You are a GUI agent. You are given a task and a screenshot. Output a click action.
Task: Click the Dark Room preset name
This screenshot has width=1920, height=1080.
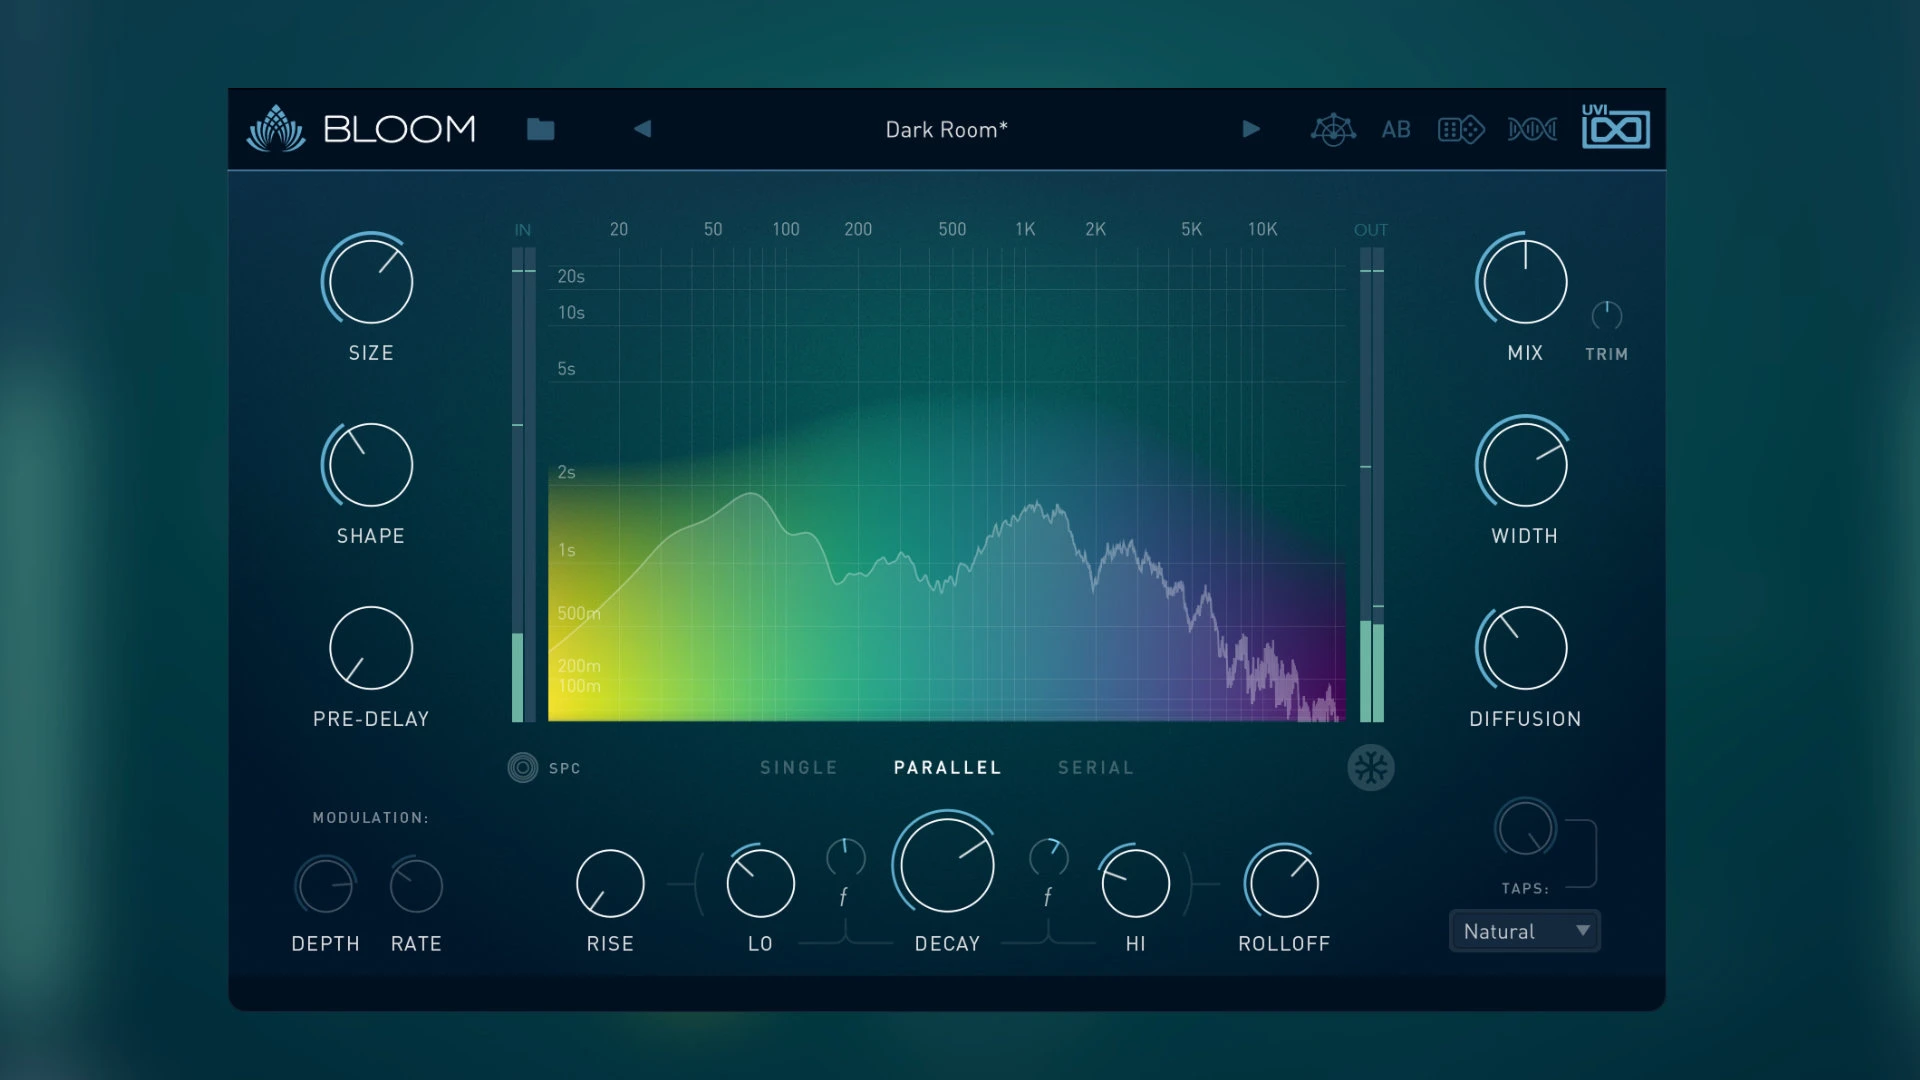click(946, 130)
